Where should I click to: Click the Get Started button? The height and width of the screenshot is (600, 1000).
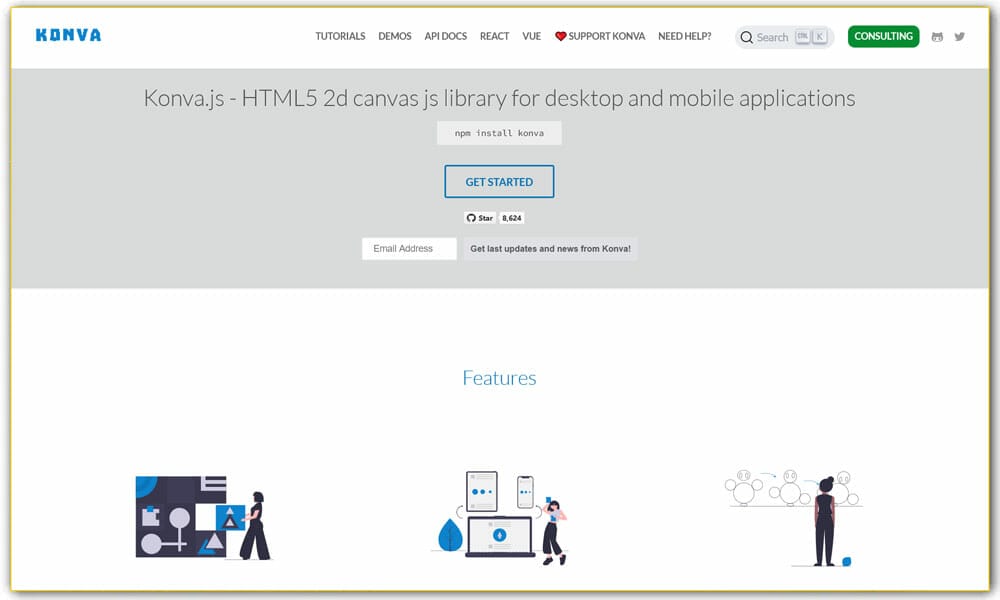[x=499, y=182]
